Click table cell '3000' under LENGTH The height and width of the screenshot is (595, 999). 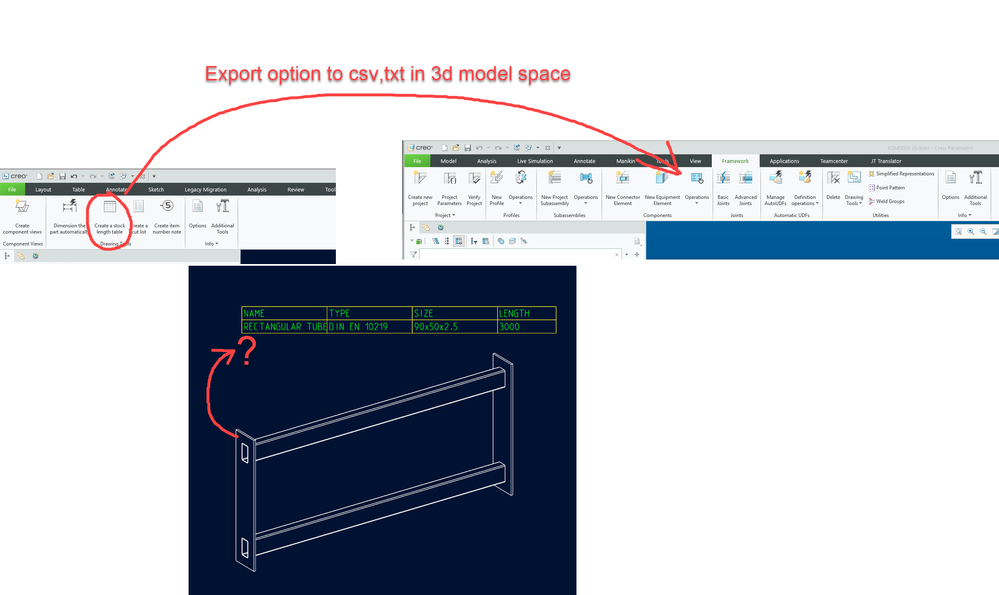[526, 327]
